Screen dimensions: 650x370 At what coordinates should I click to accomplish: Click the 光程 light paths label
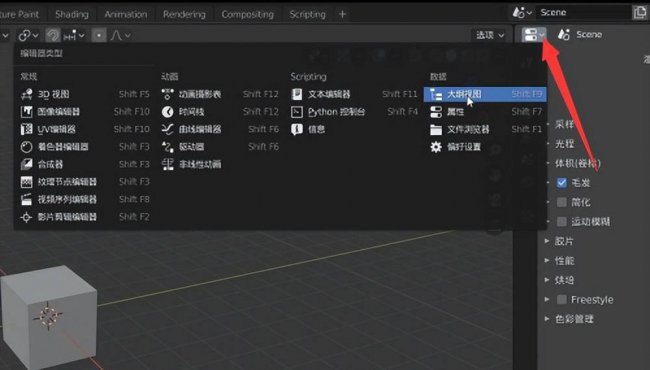point(565,144)
